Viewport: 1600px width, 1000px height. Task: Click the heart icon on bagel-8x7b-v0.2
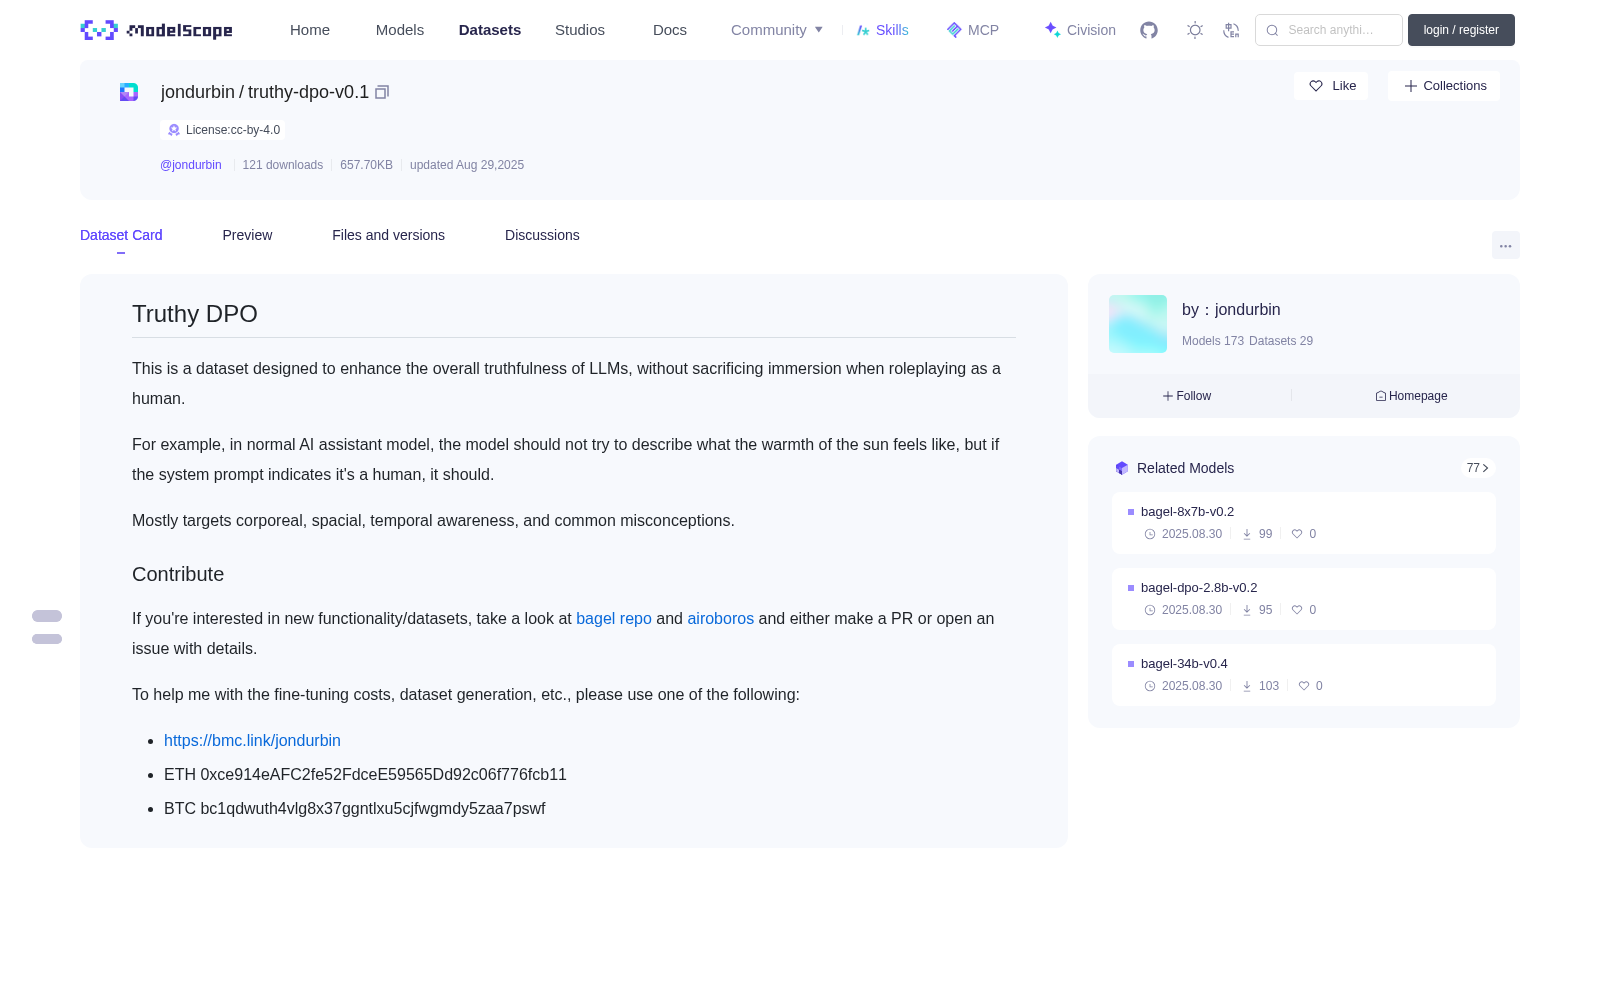(x=1297, y=534)
